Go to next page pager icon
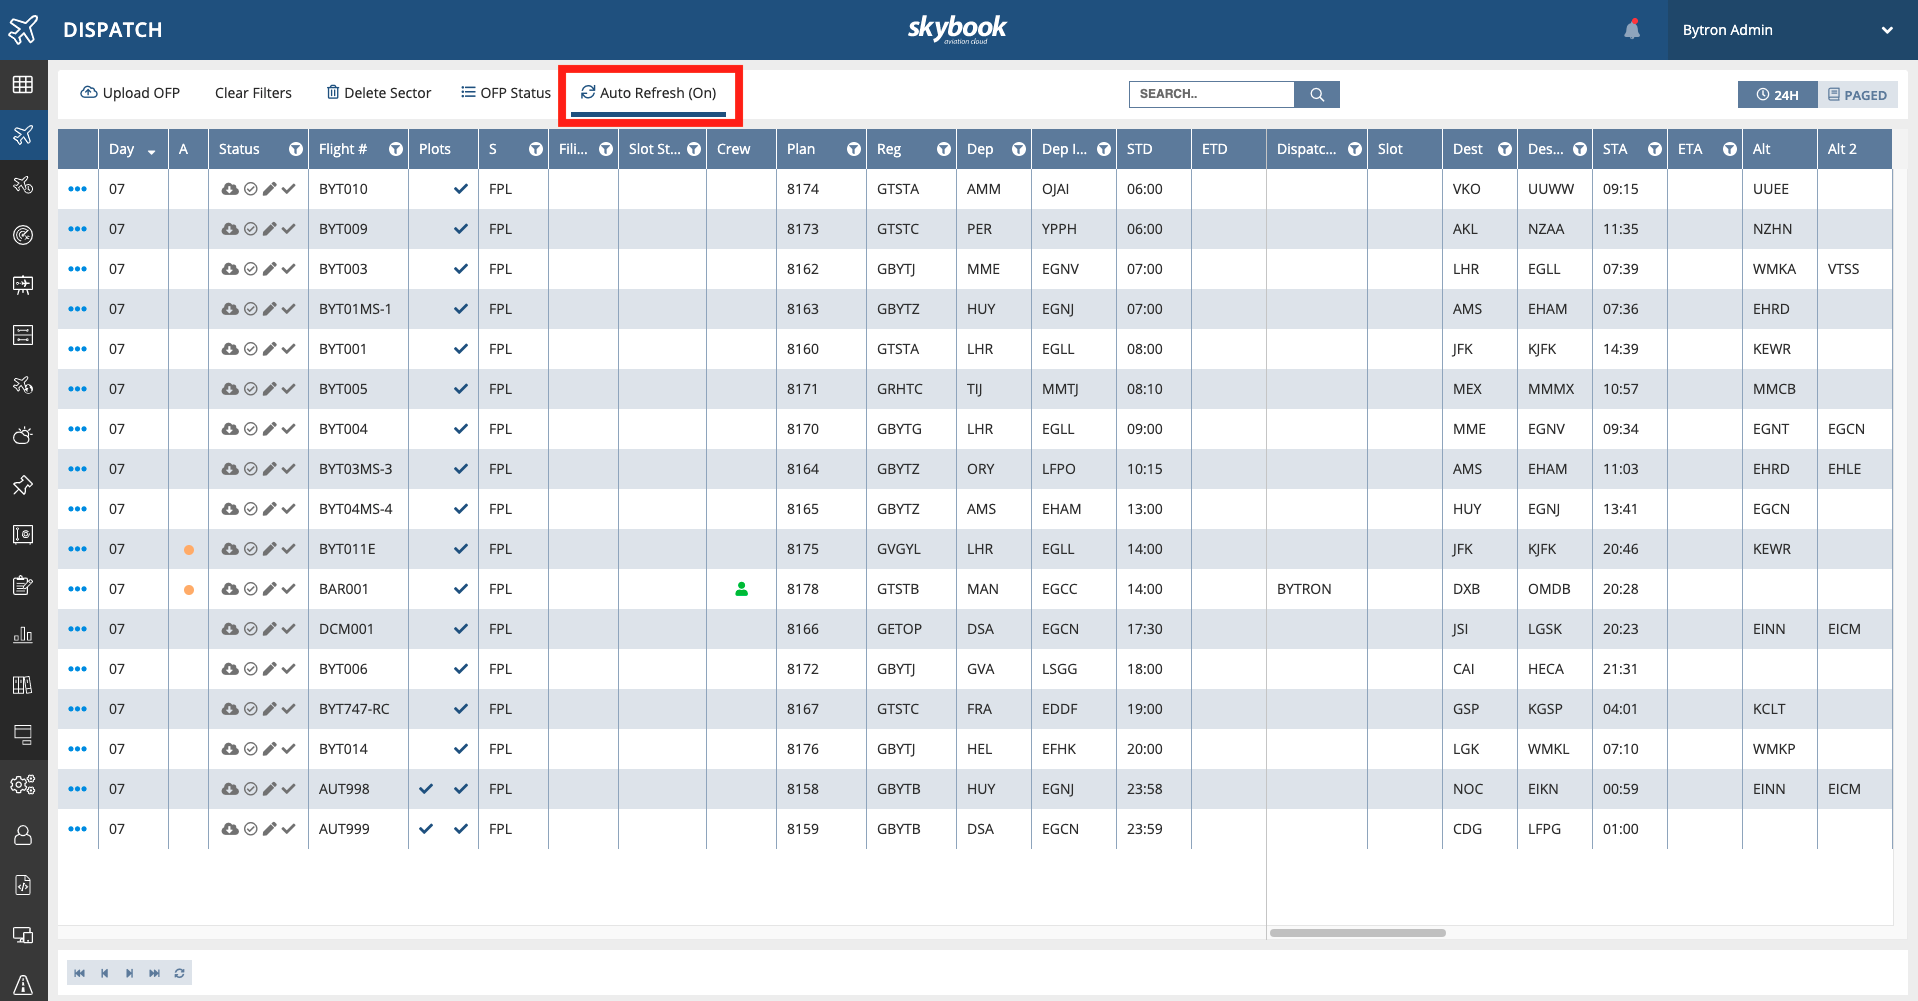 coord(129,973)
